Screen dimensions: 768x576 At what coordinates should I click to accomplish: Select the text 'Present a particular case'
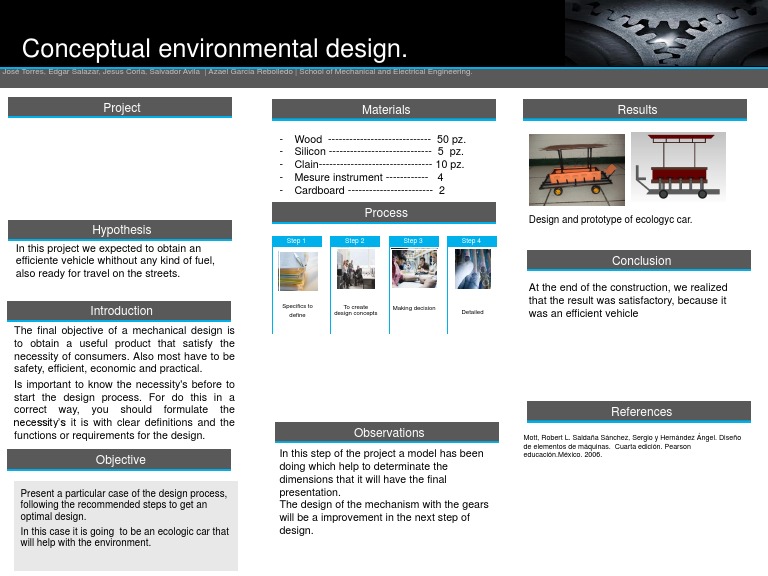point(123,504)
